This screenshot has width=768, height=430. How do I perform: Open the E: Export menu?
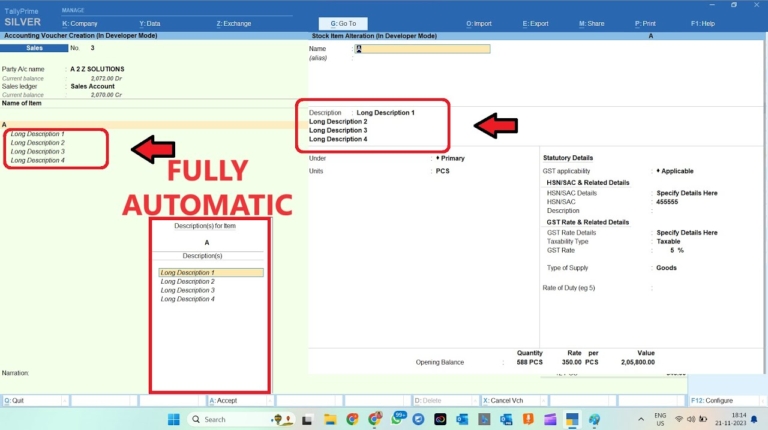536,23
